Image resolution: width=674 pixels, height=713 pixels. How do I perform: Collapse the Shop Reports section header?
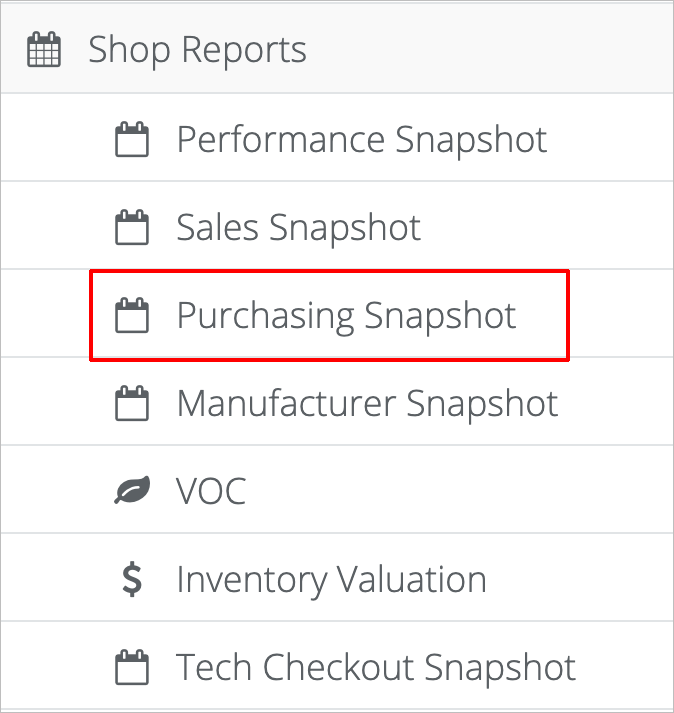198,50
